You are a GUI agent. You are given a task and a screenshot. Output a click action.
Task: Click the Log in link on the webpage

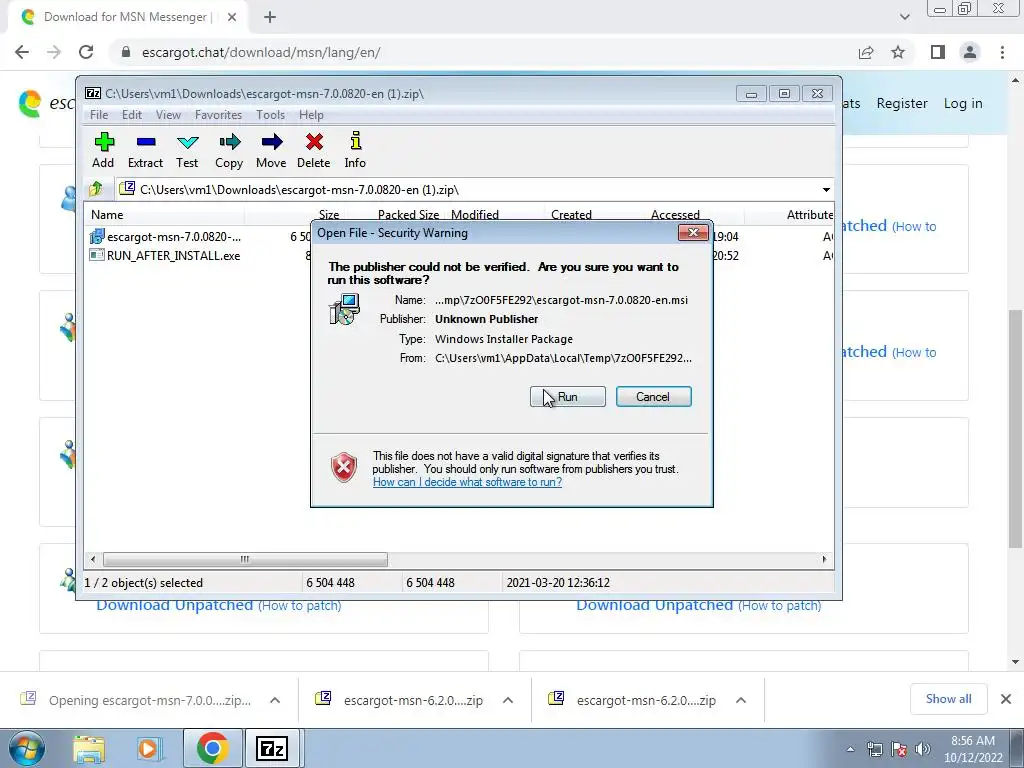963,103
